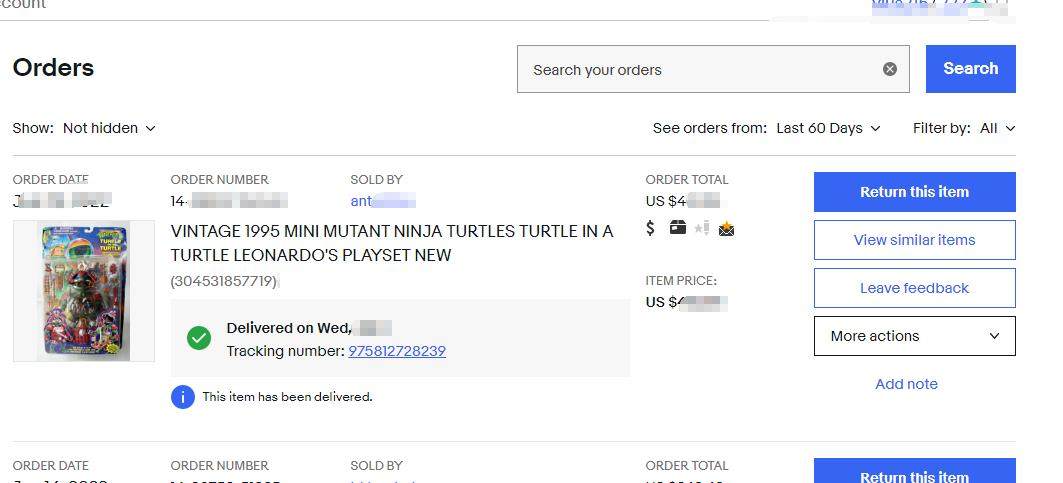Click the green delivered checkmark icon
Screen dimensions: 1063x483
click(199, 338)
